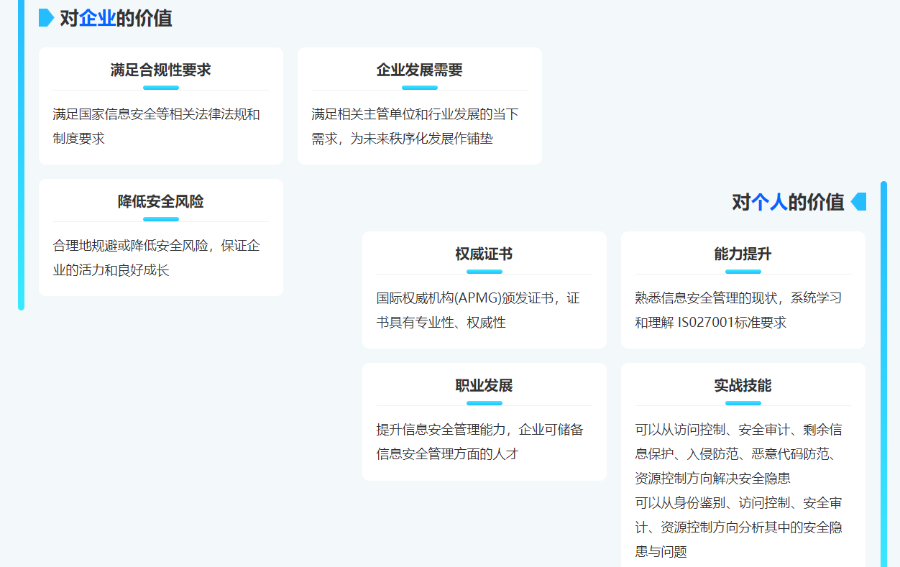Click the 对个人的价值 section heading
This screenshot has height=567, width=900.
tap(787, 202)
